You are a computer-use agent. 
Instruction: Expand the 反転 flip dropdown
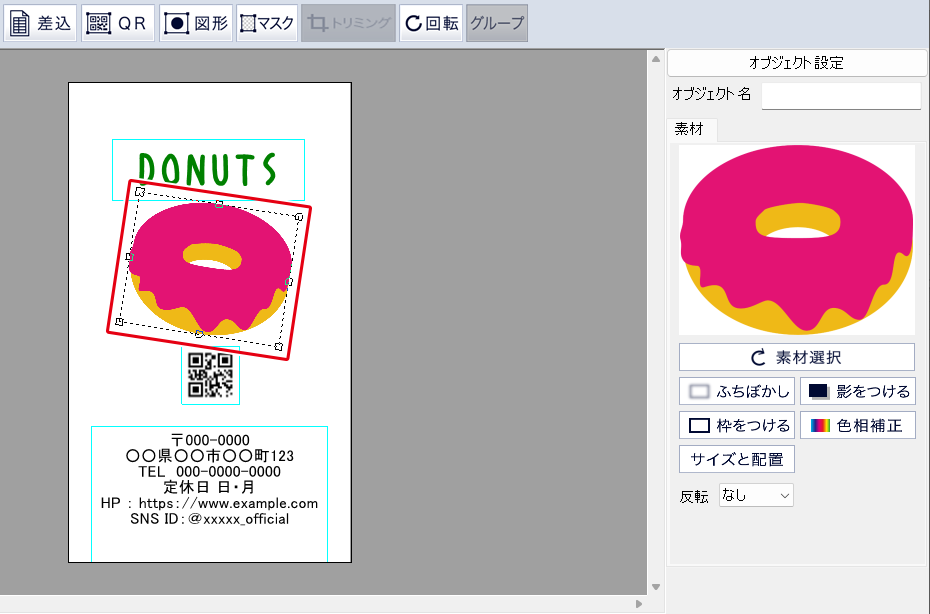(x=756, y=495)
